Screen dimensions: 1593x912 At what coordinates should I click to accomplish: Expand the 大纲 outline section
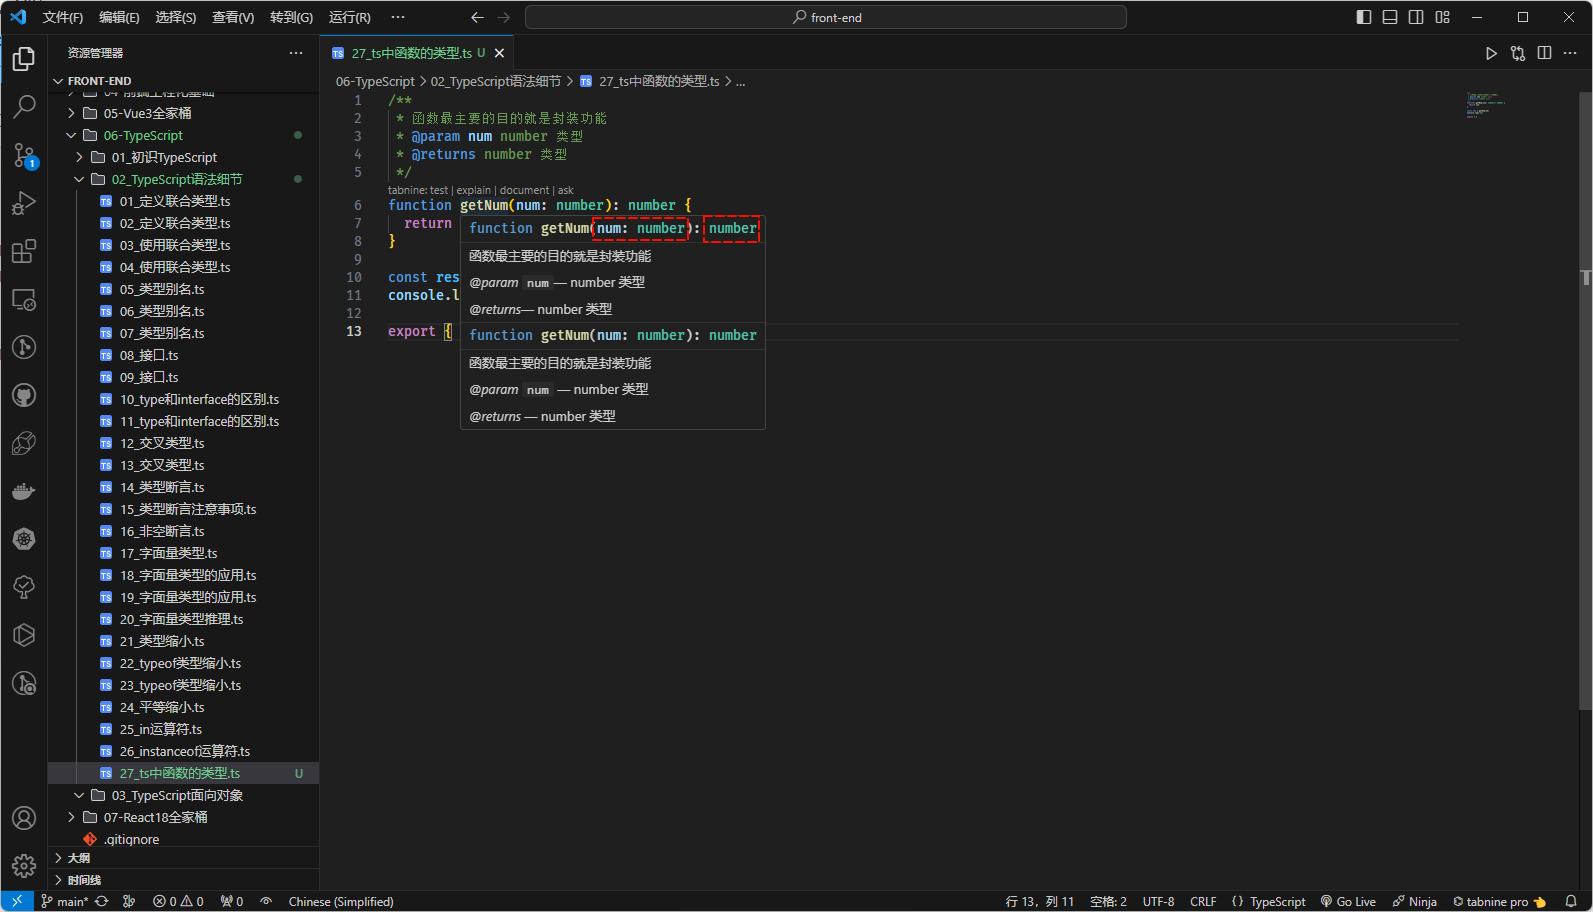tap(79, 858)
